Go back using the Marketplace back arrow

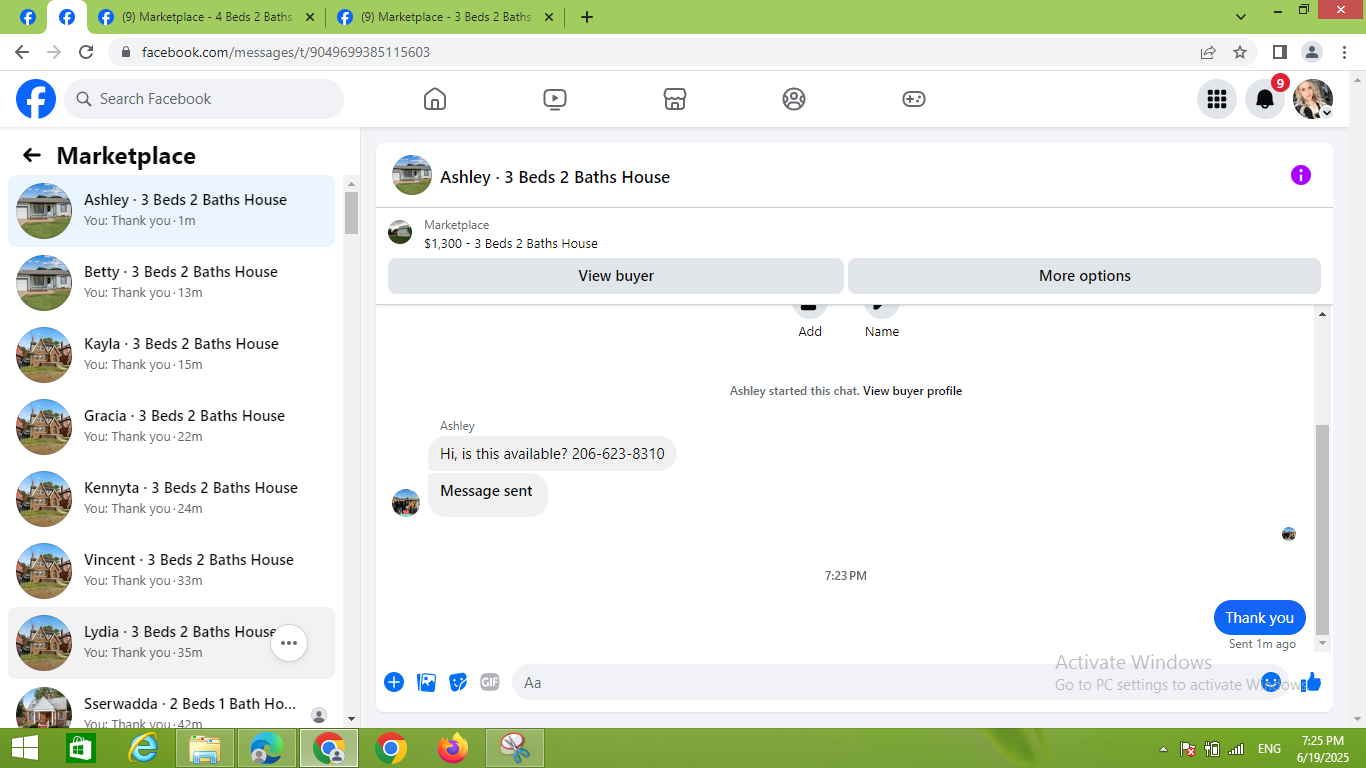pyautogui.click(x=32, y=155)
